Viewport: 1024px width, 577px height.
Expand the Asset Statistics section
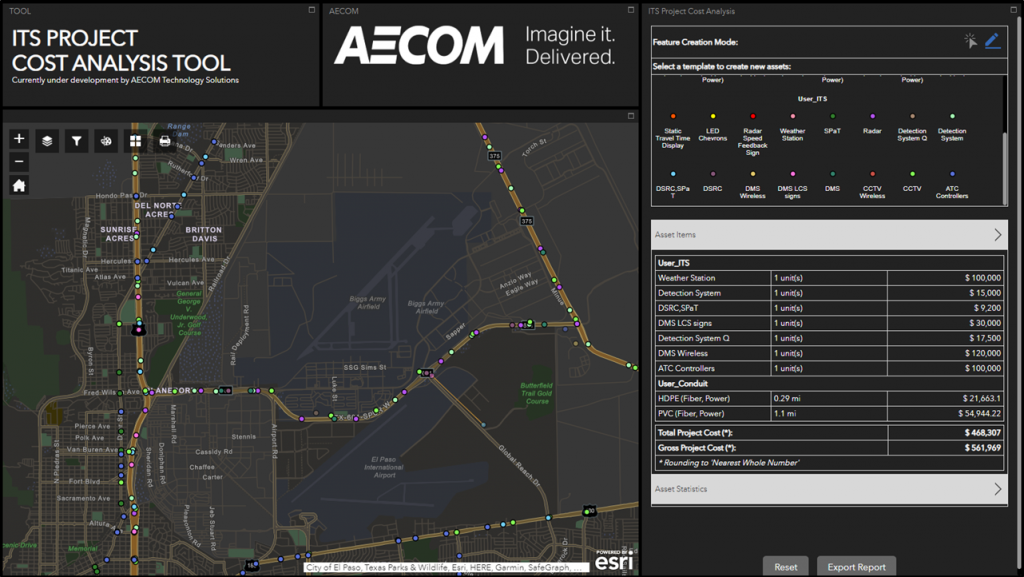click(829, 489)
